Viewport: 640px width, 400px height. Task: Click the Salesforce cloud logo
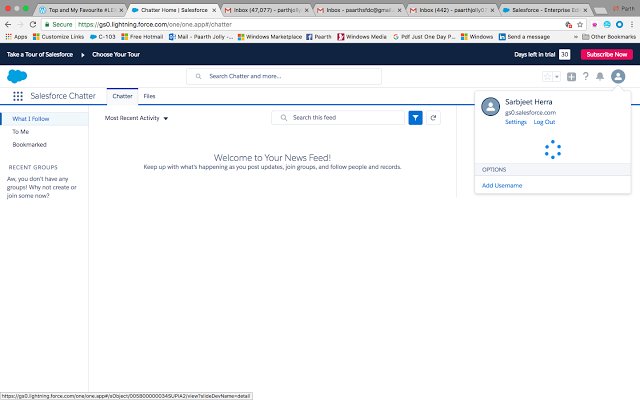[17, 76]
